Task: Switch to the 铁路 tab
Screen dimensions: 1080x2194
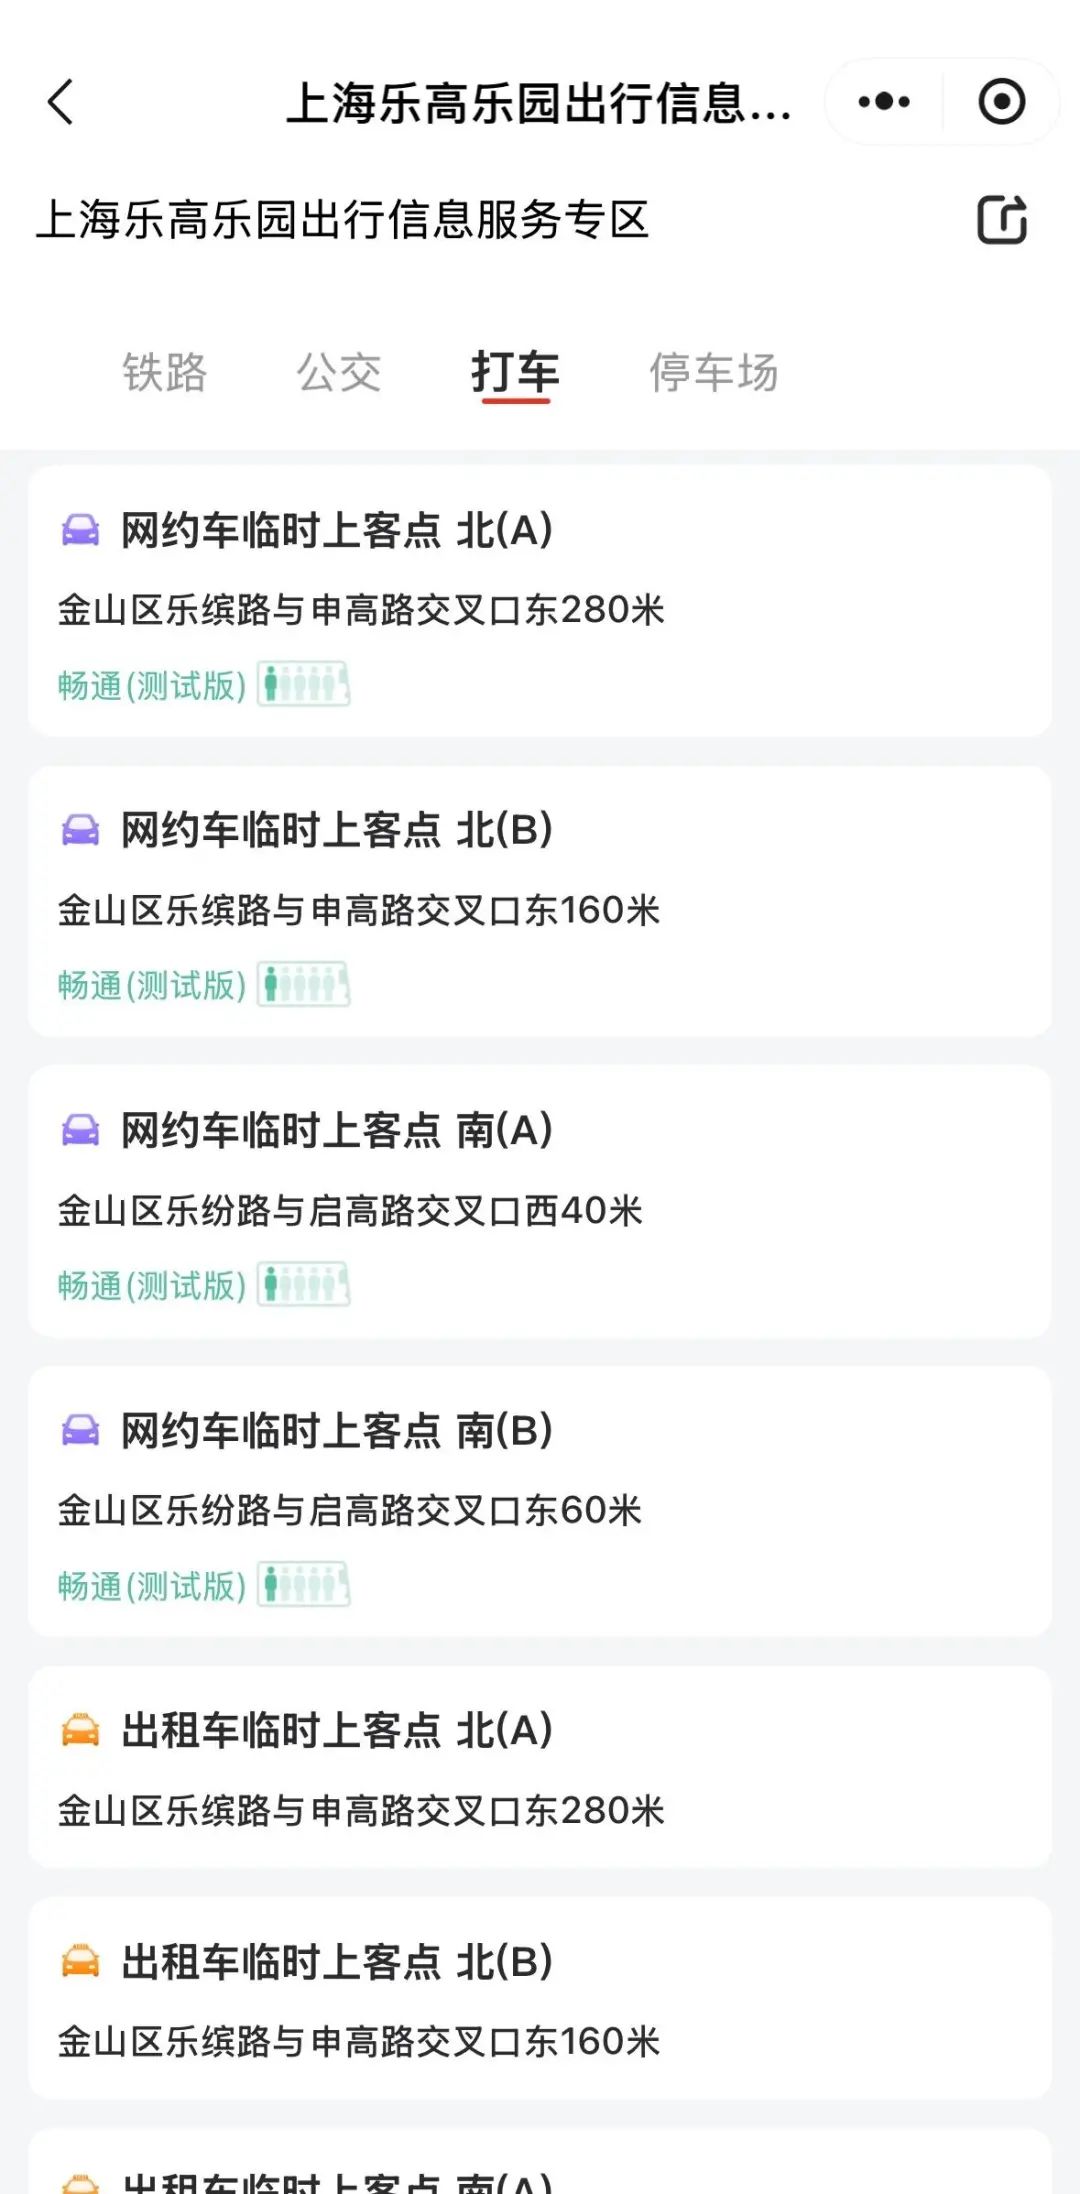Action: [165, 373]
